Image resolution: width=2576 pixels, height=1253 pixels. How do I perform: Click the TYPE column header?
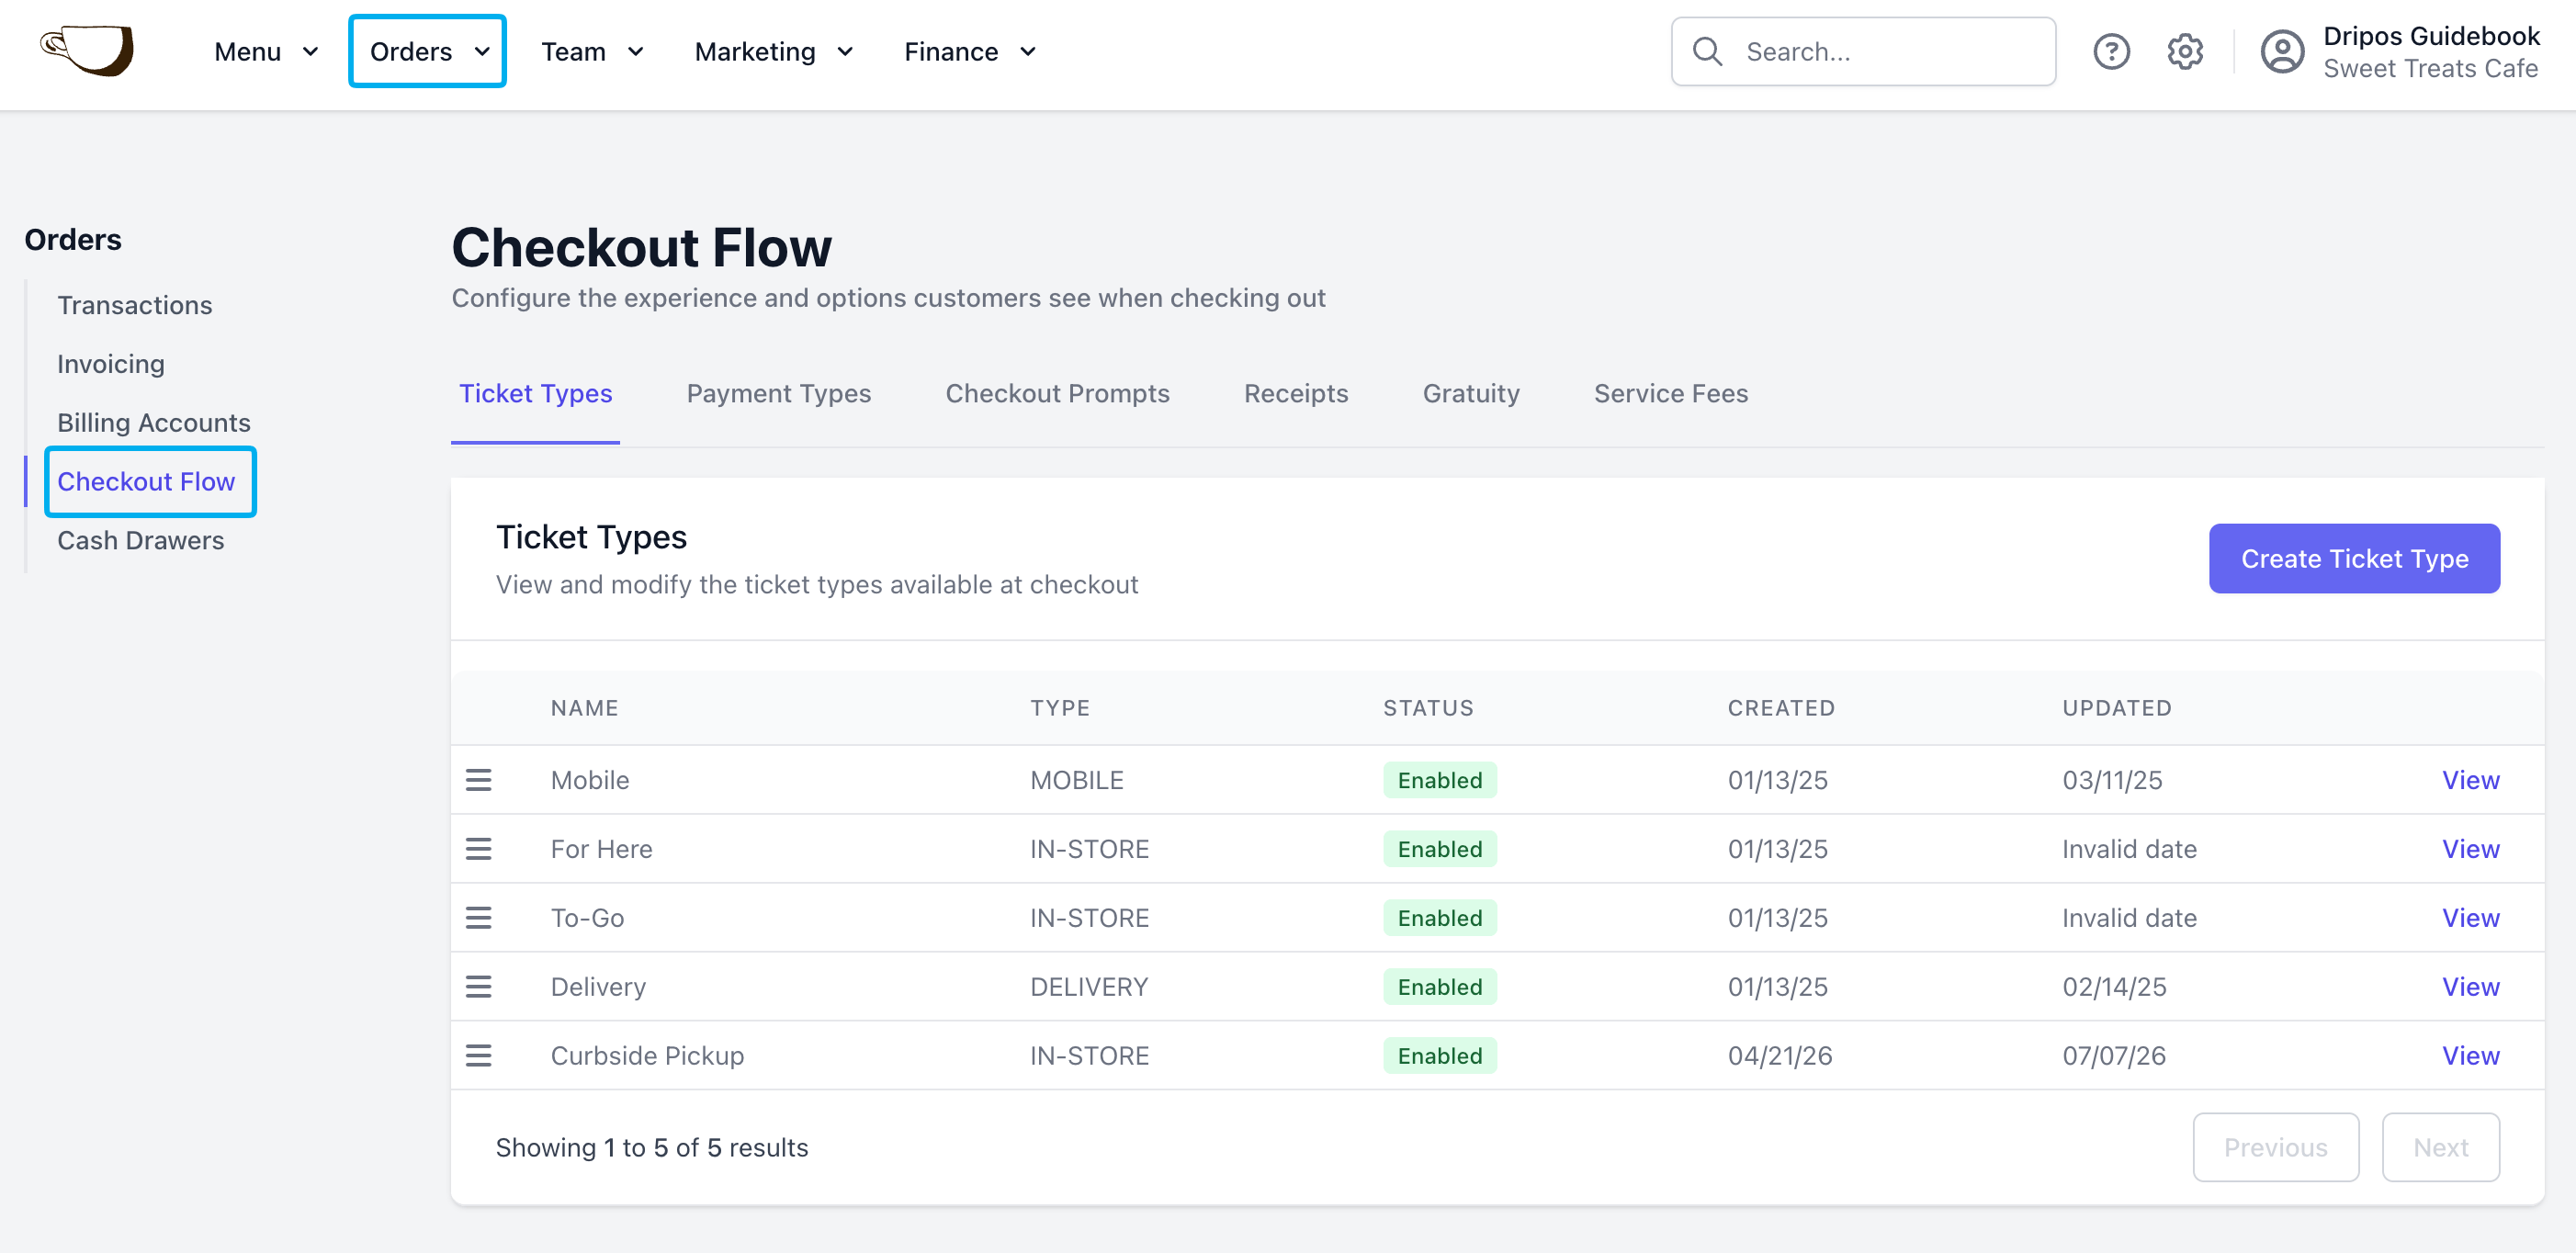[x=1060, y=708]
